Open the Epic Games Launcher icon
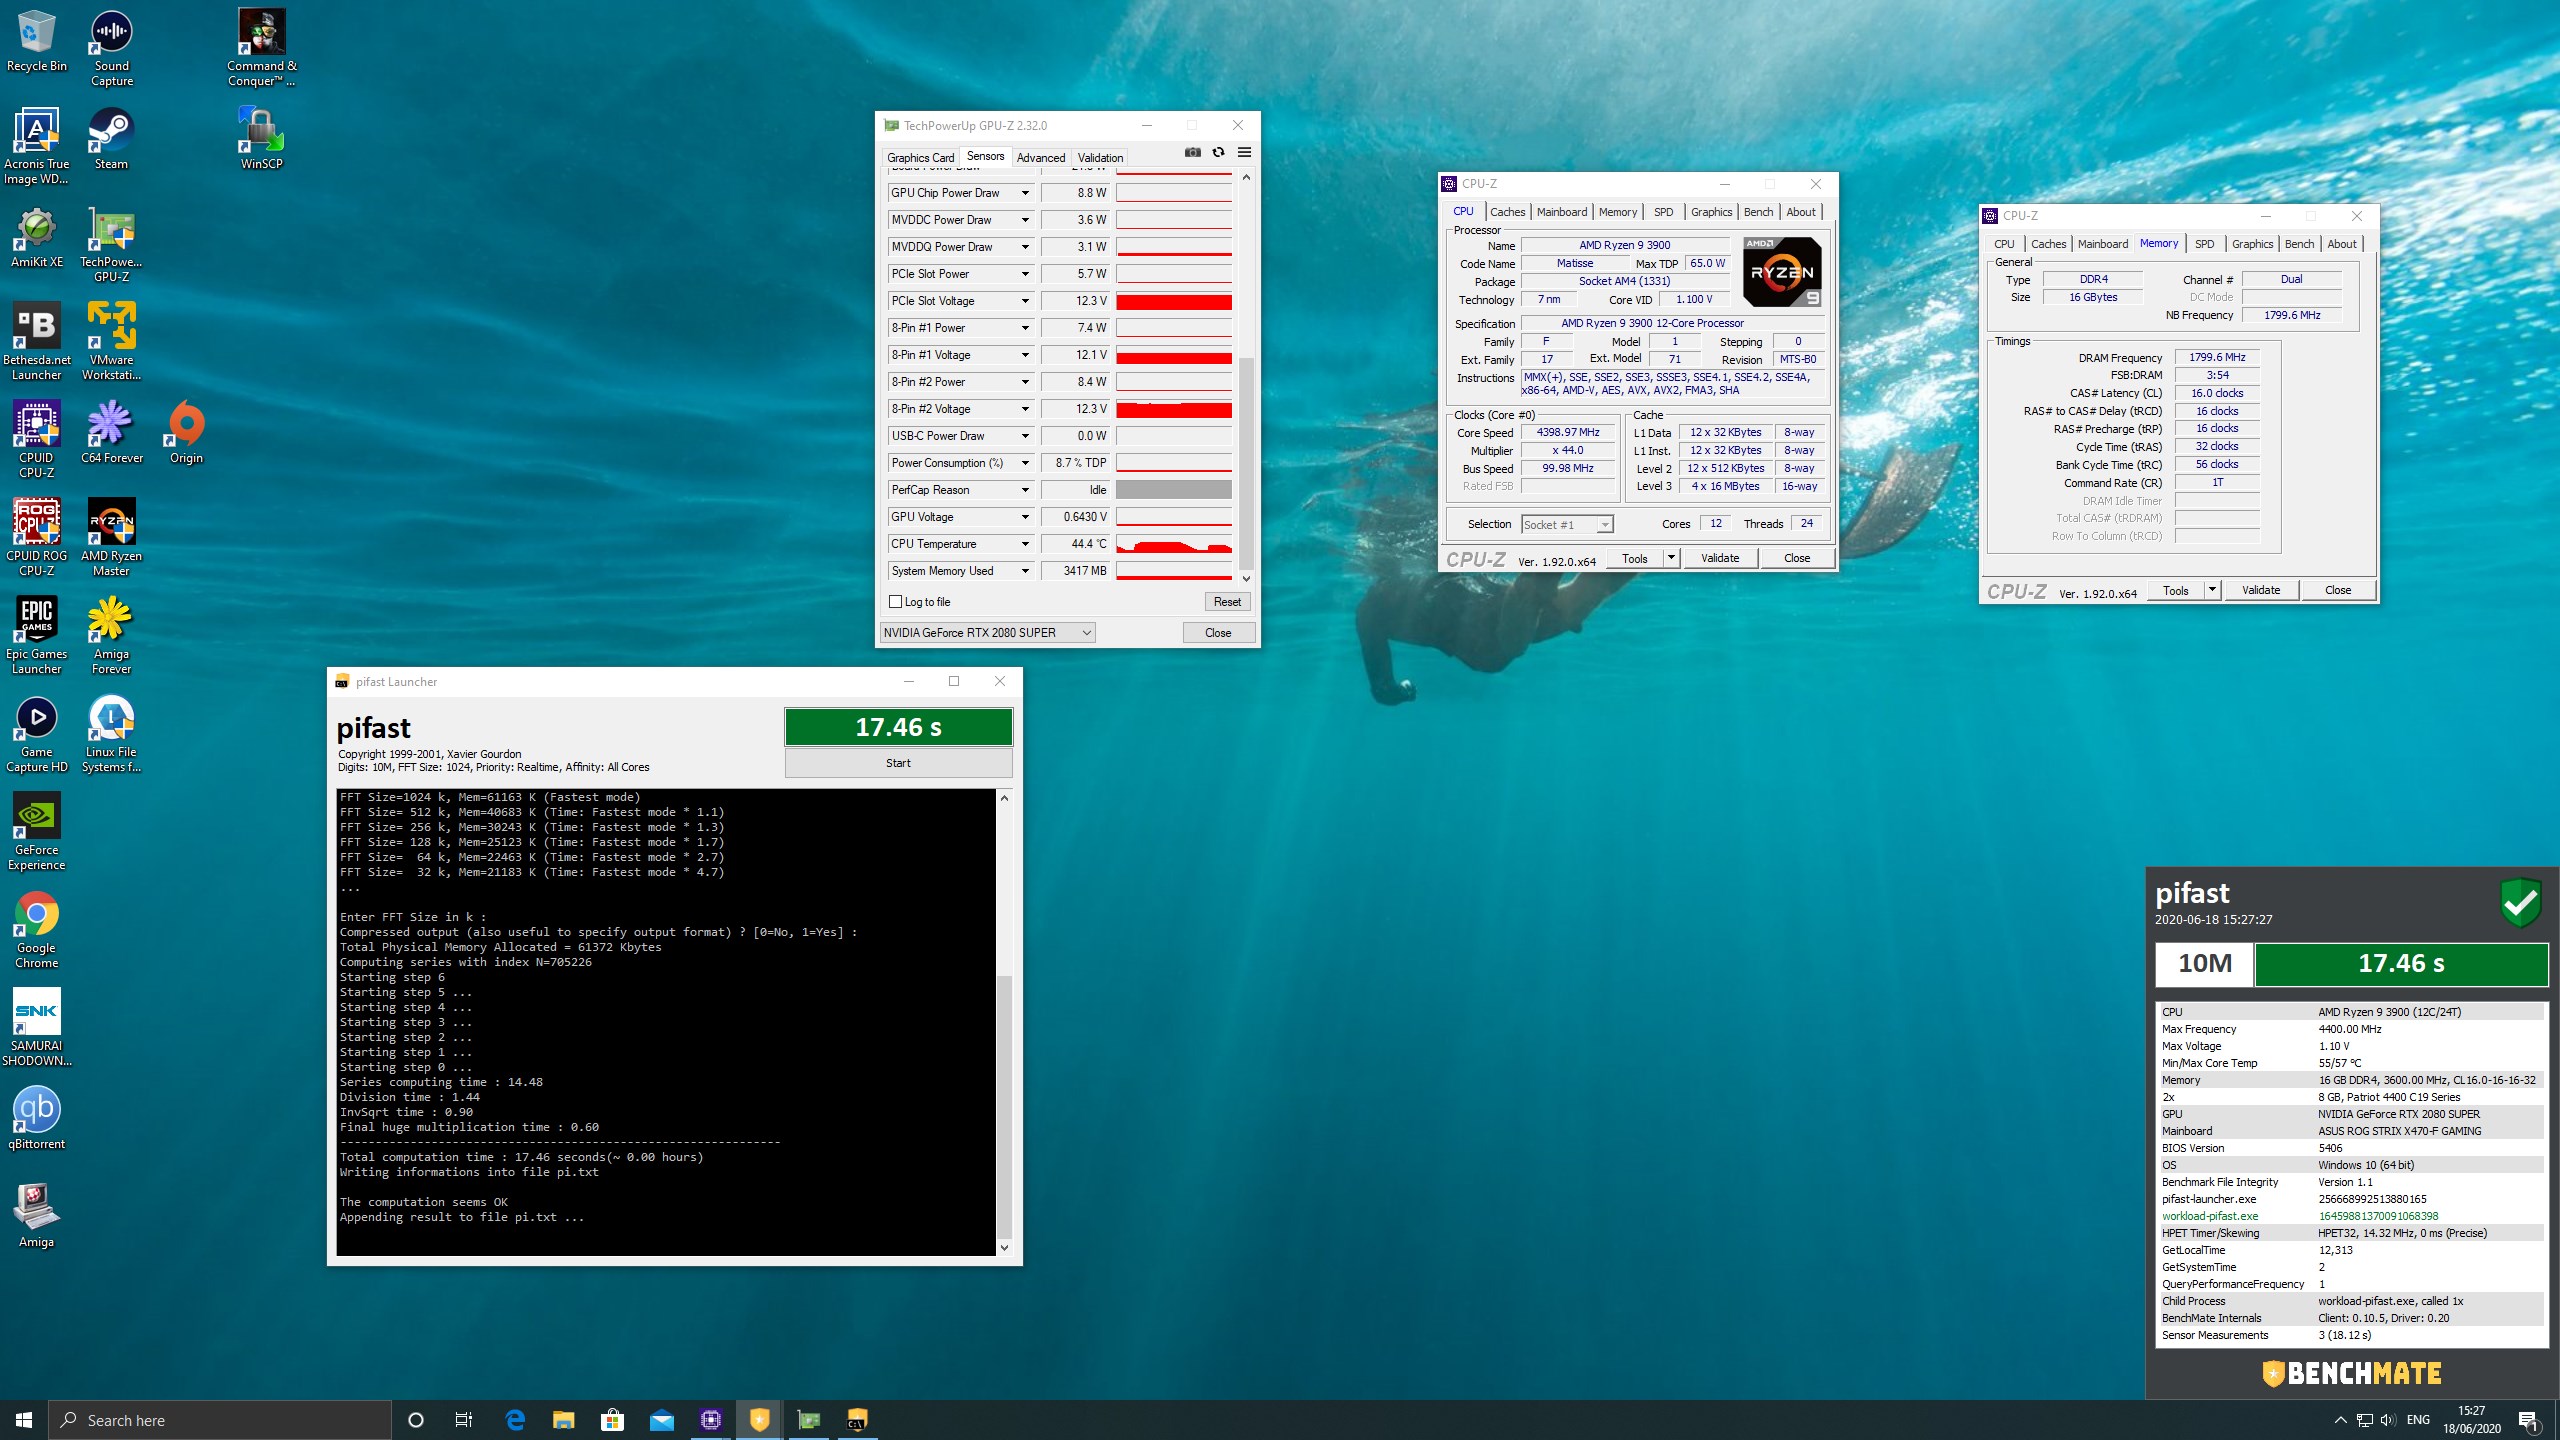 [x=36, y=636]
